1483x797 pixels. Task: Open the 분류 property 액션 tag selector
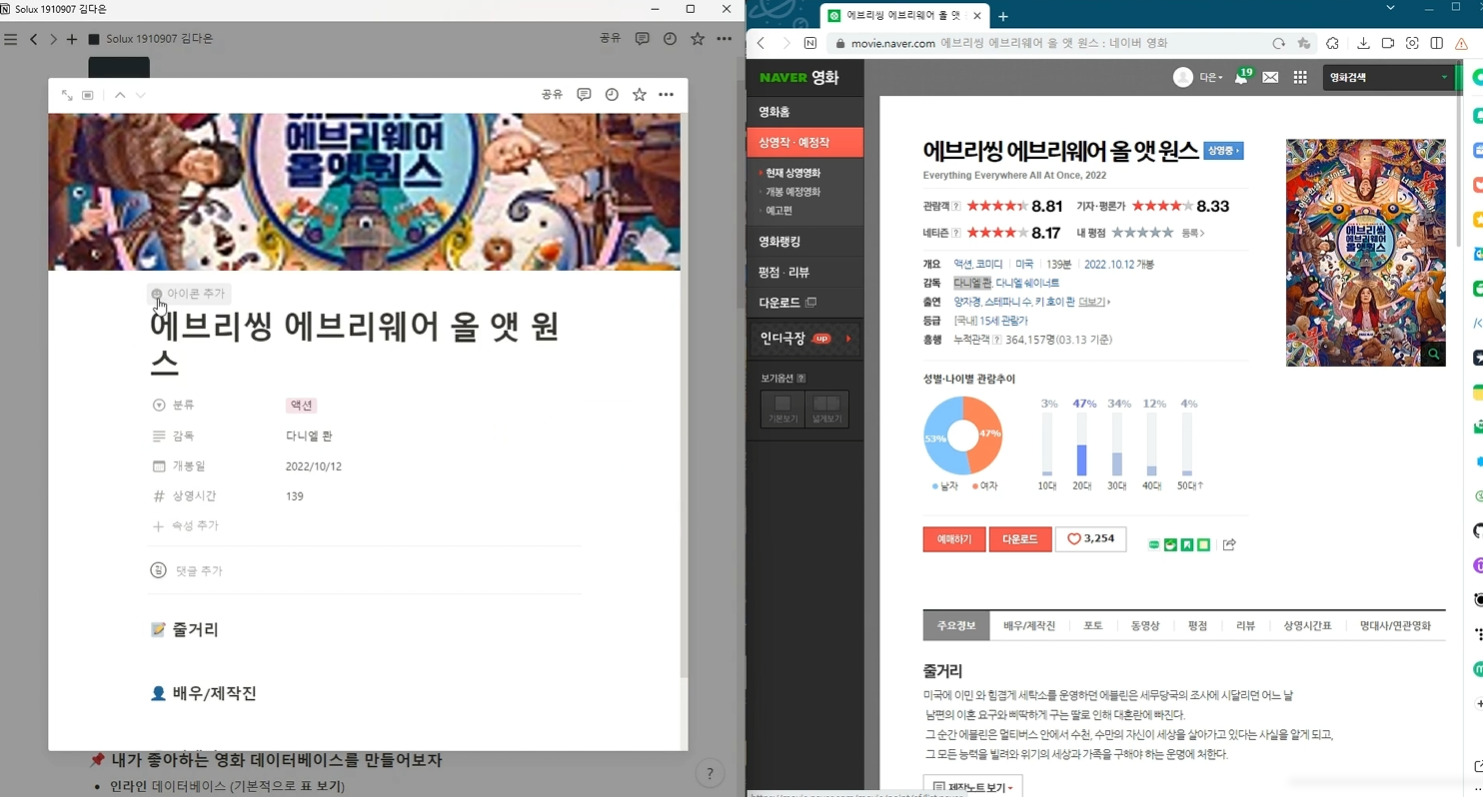point(301,405)
